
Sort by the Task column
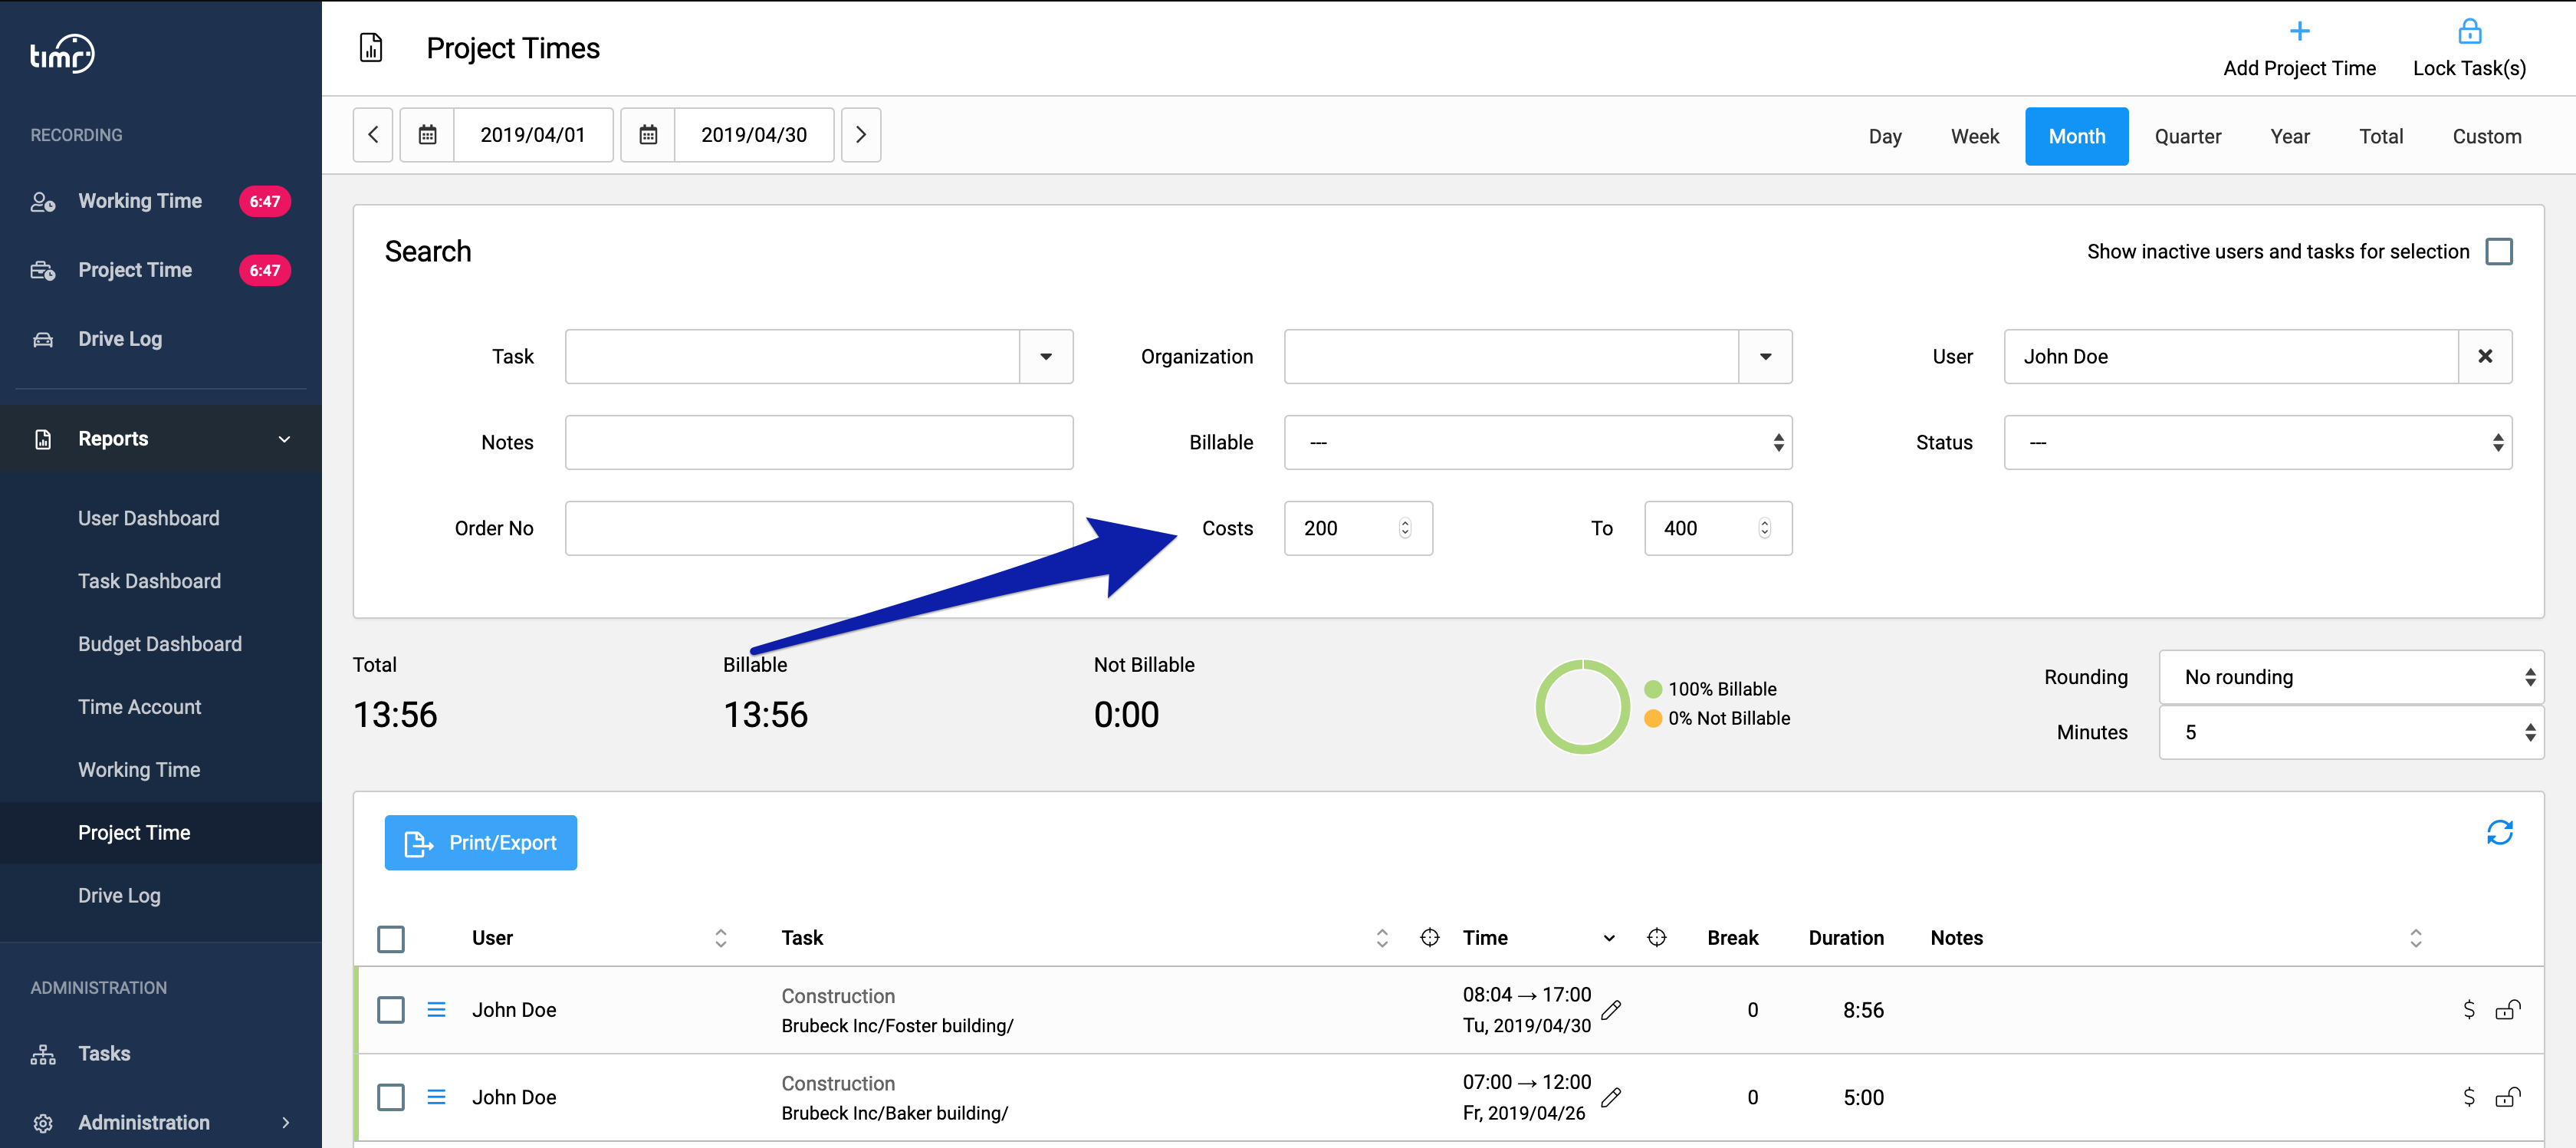coord(1382,938)
